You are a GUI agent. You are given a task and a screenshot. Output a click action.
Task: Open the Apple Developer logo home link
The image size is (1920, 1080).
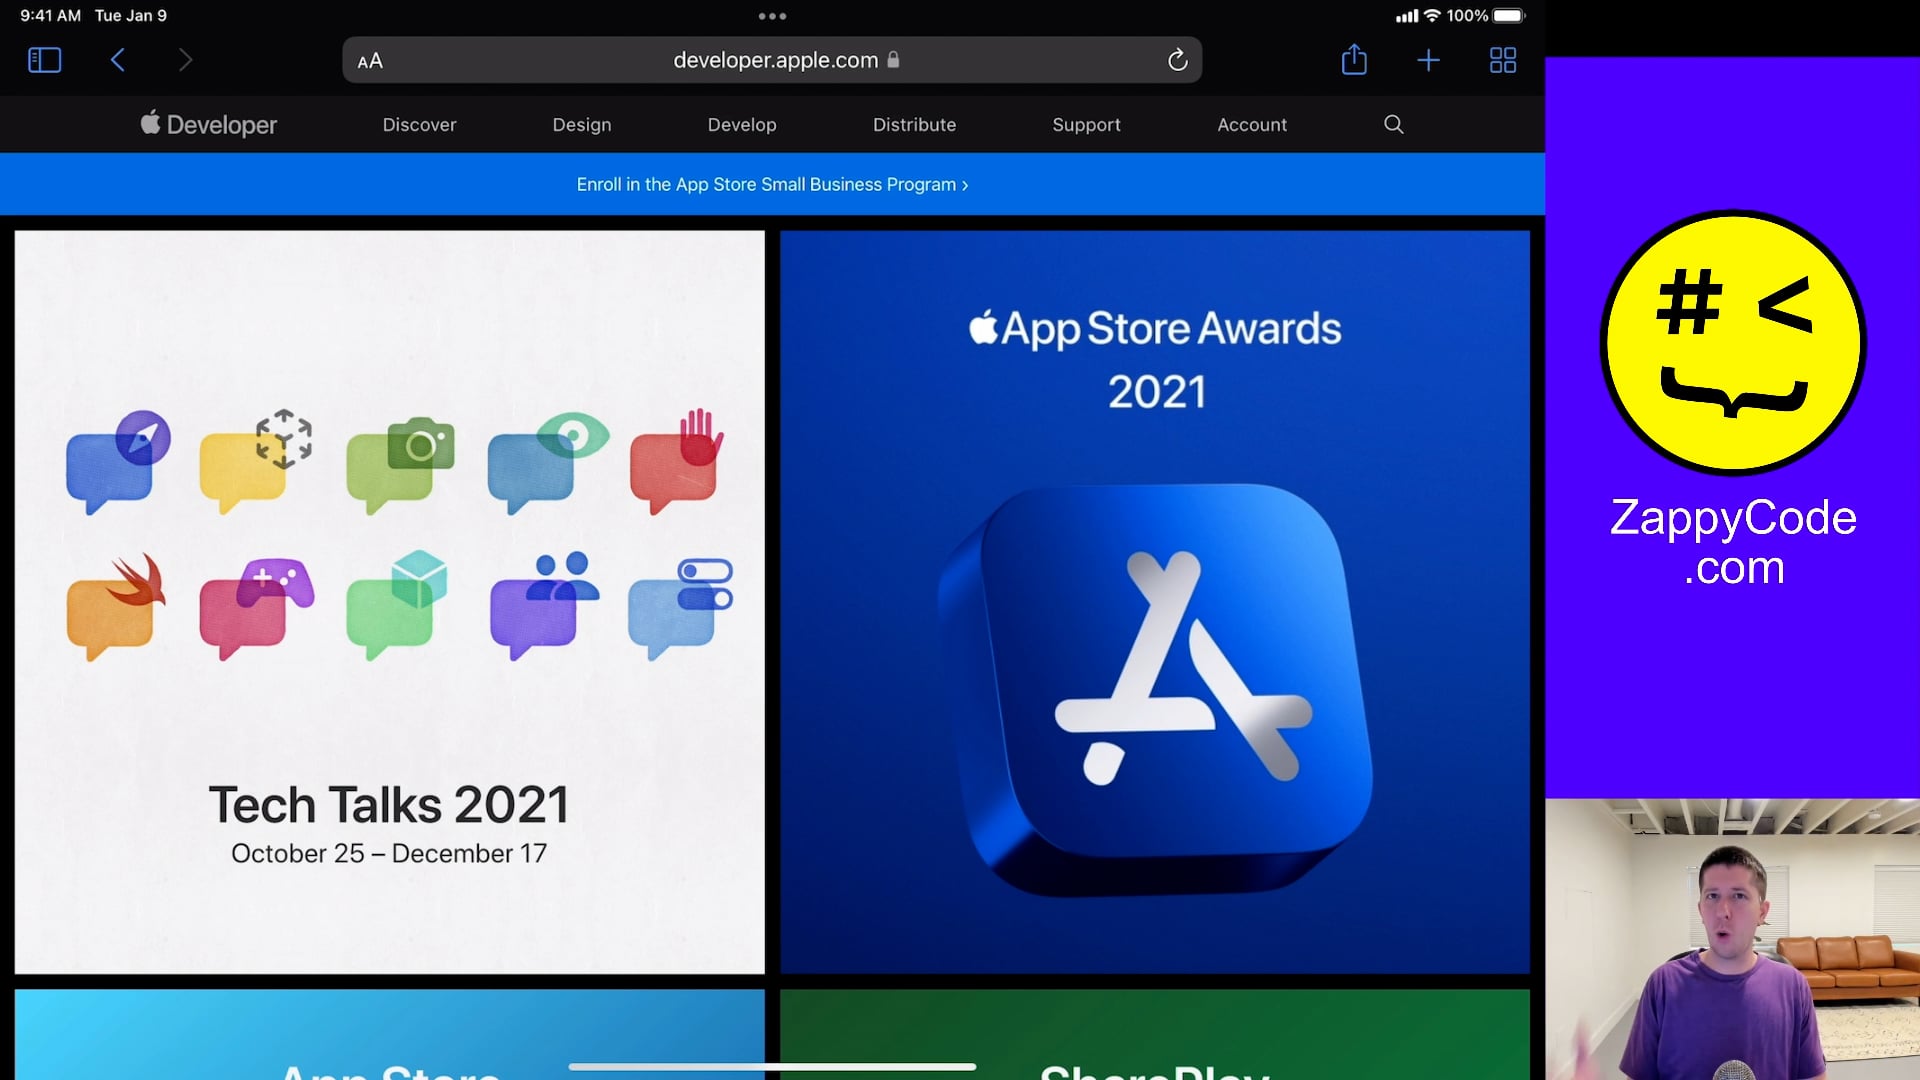tap(208, 124)
